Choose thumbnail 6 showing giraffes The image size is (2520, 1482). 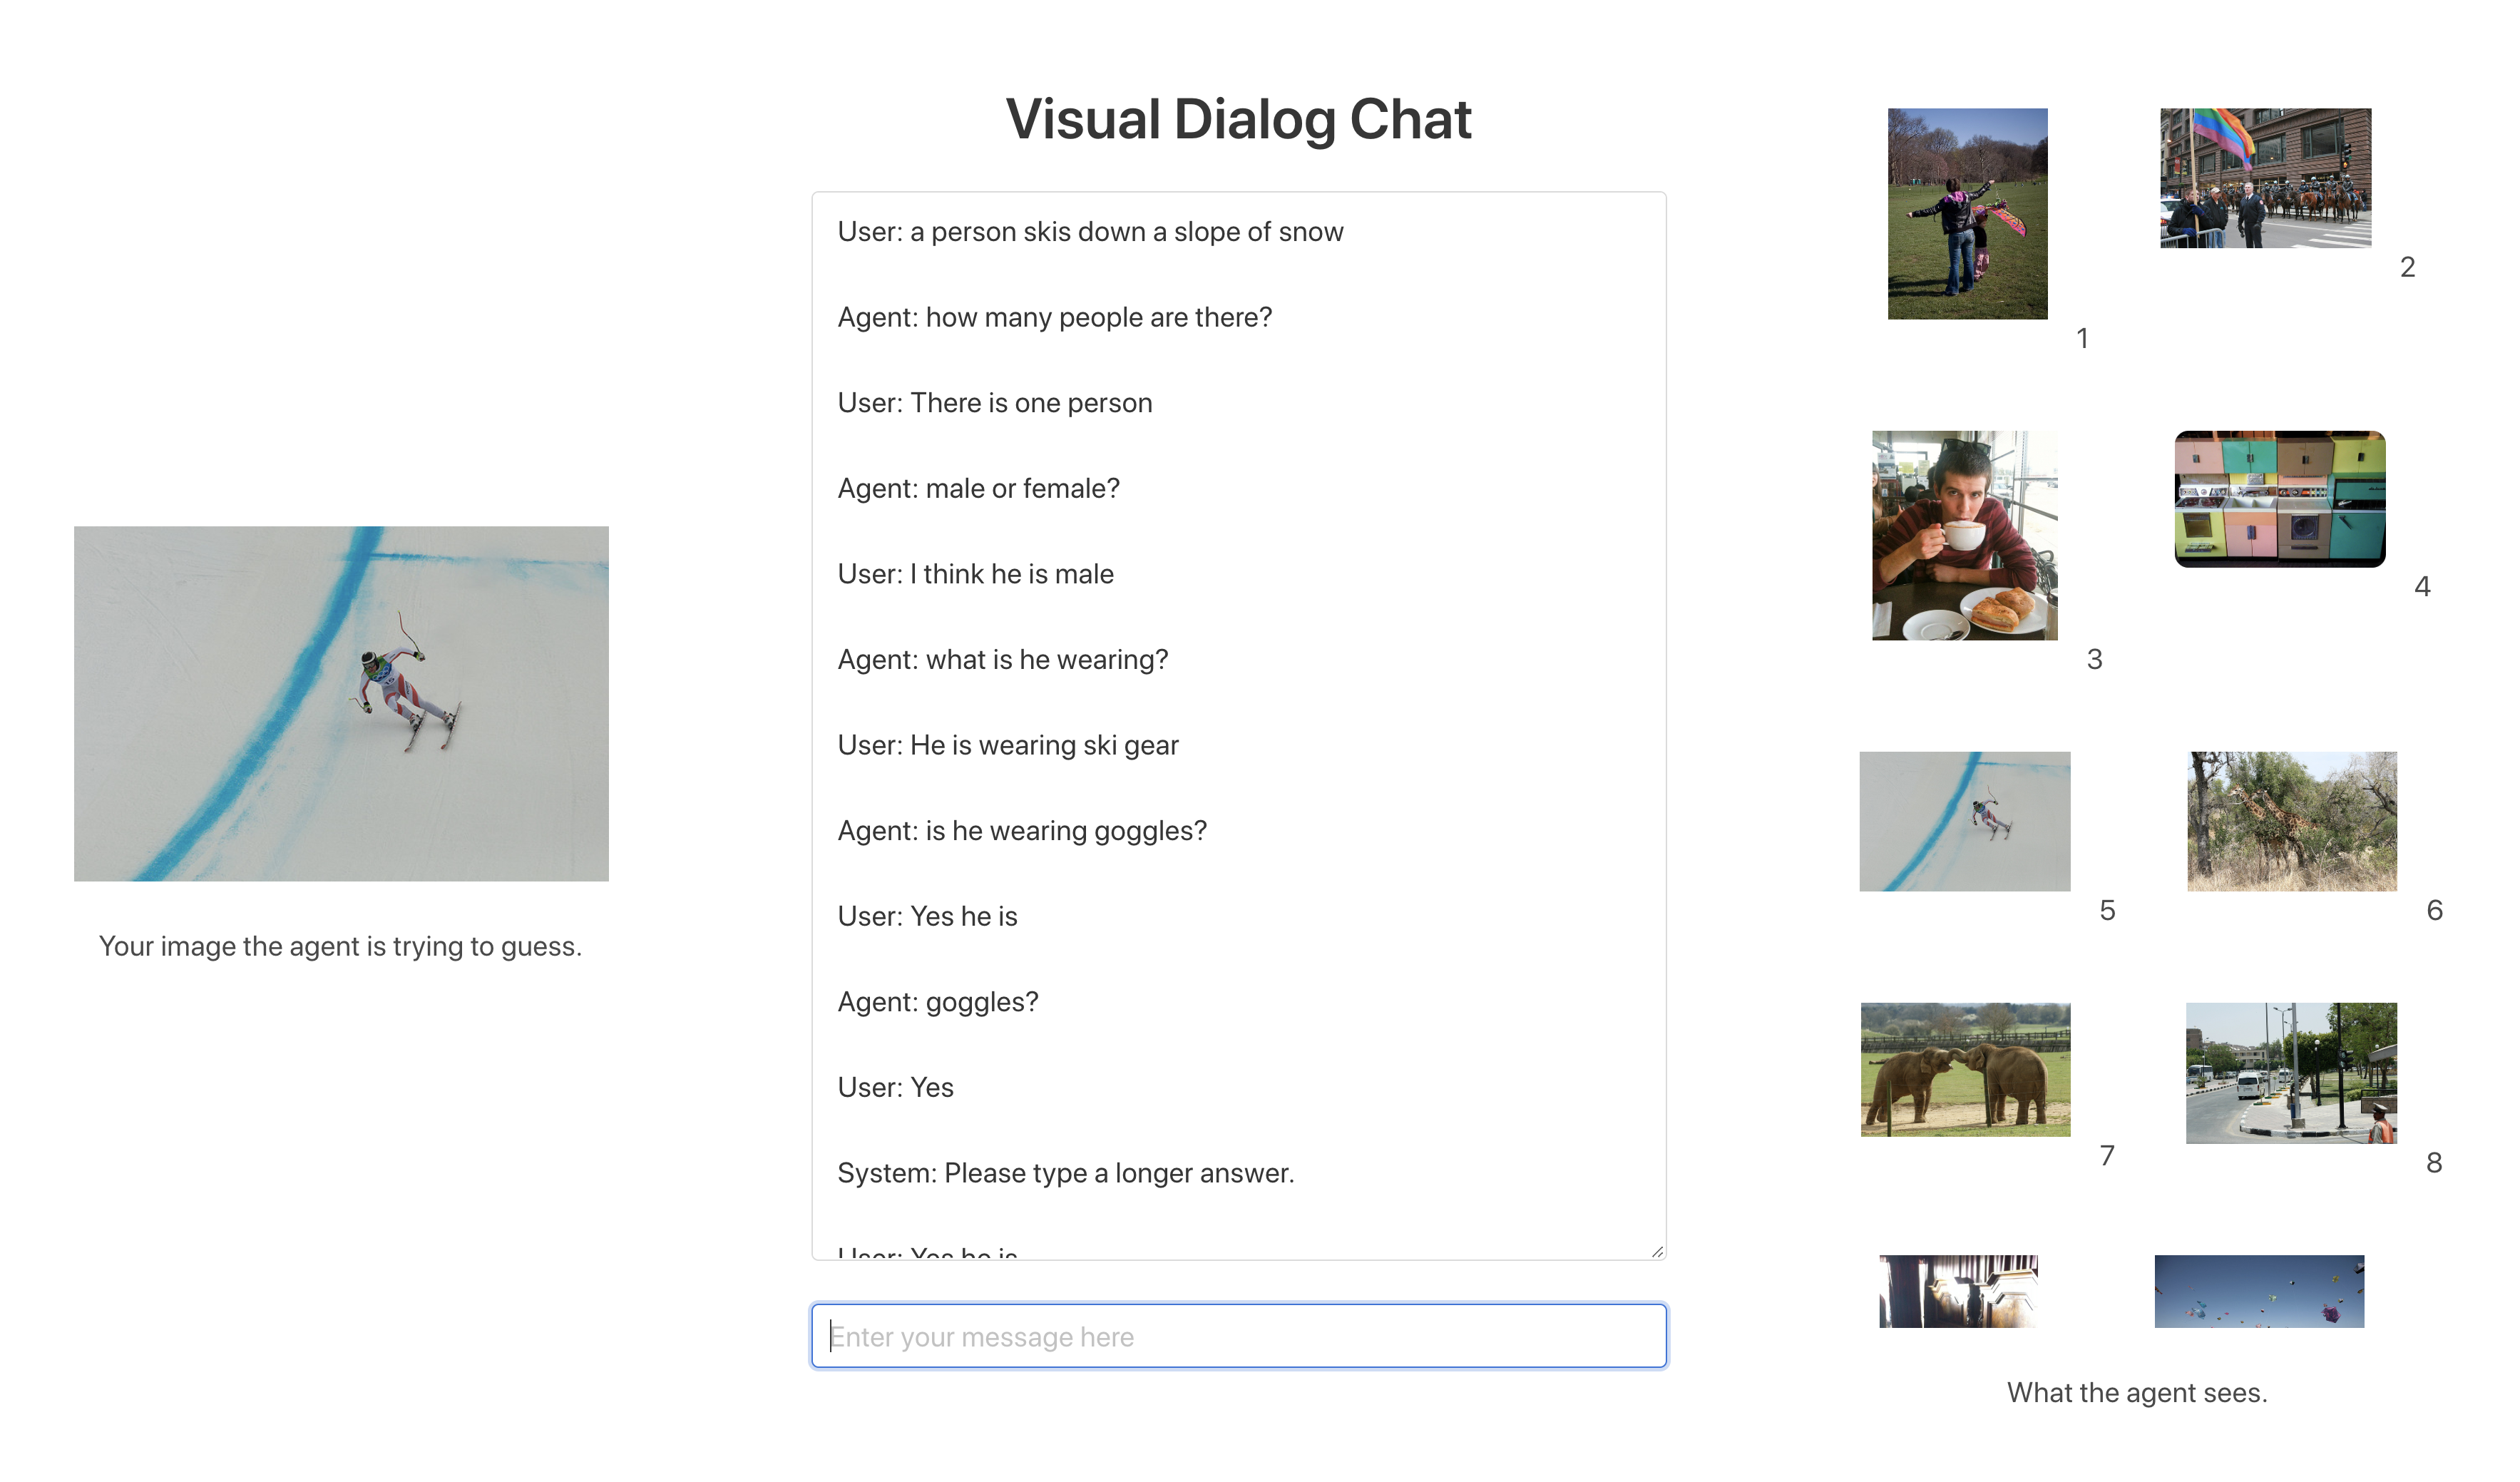pos(2291,821)
